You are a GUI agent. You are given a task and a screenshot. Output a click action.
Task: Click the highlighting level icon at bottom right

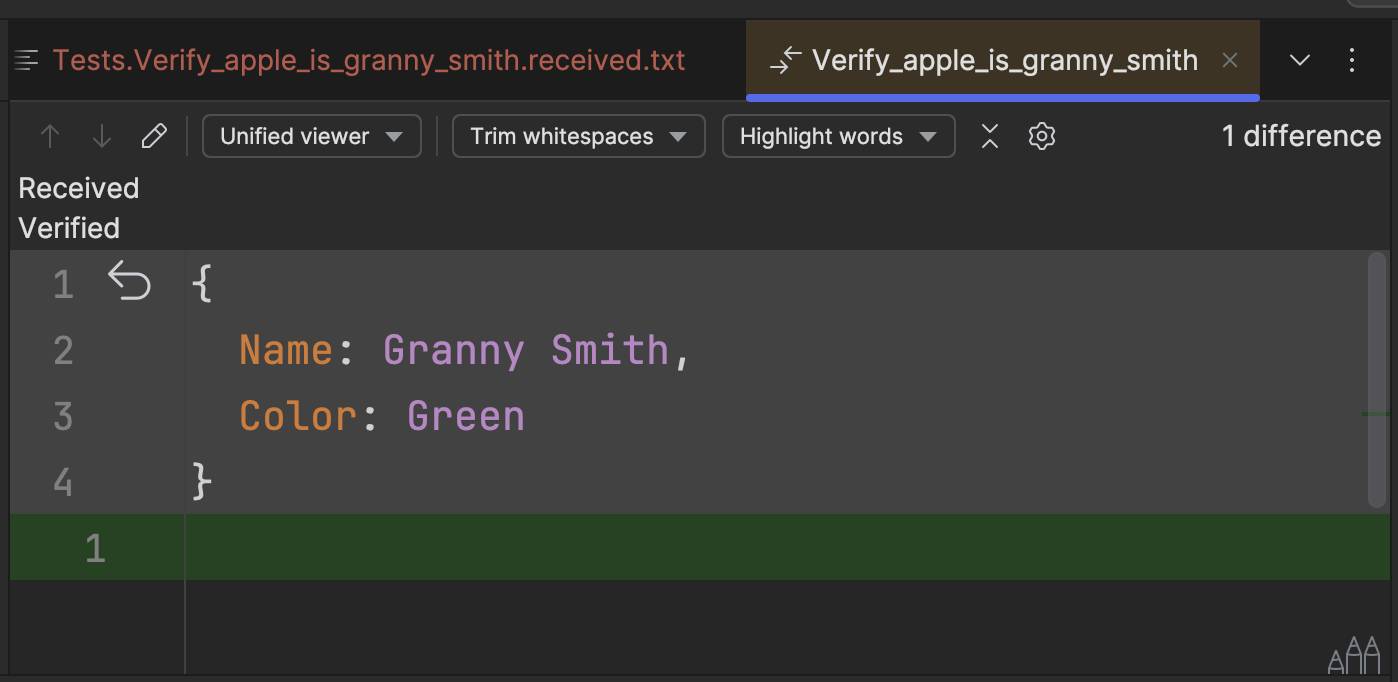[x=1354, y=655]
